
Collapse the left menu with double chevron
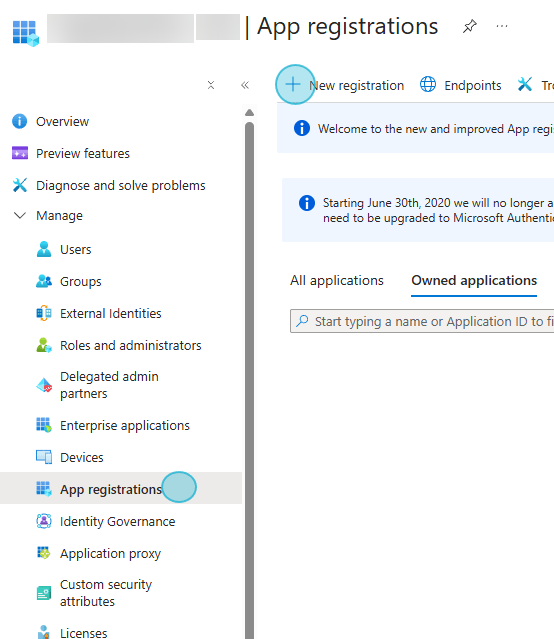pyautogui.click(x=245, y=85)
